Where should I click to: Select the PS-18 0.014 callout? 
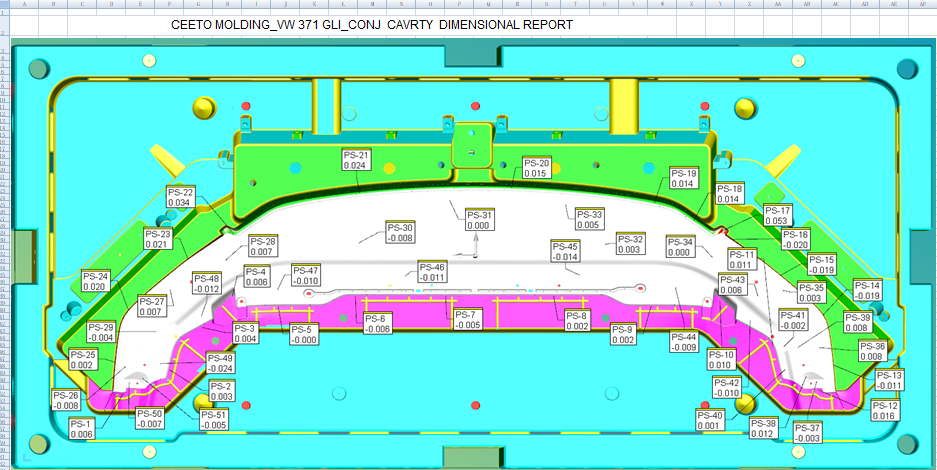(x=730, y=193)
